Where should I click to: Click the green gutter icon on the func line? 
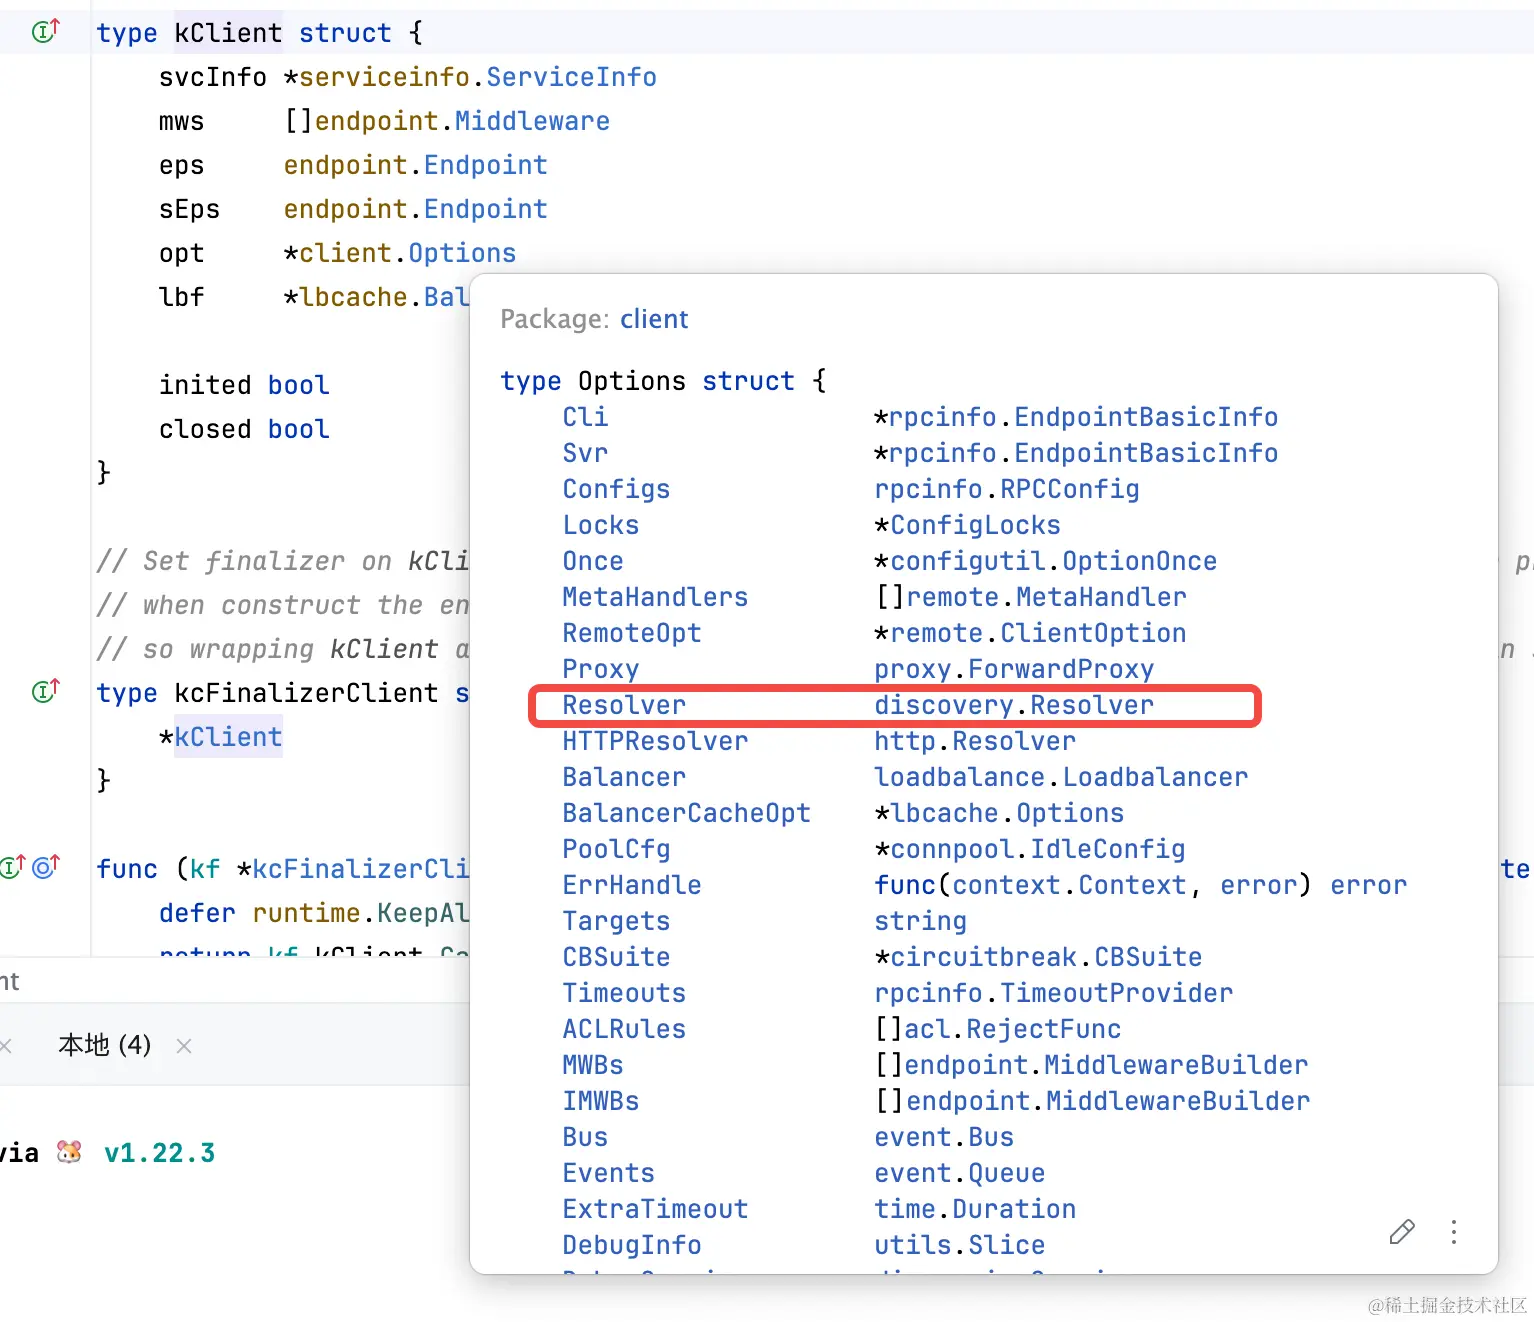[x=13, y=866]
